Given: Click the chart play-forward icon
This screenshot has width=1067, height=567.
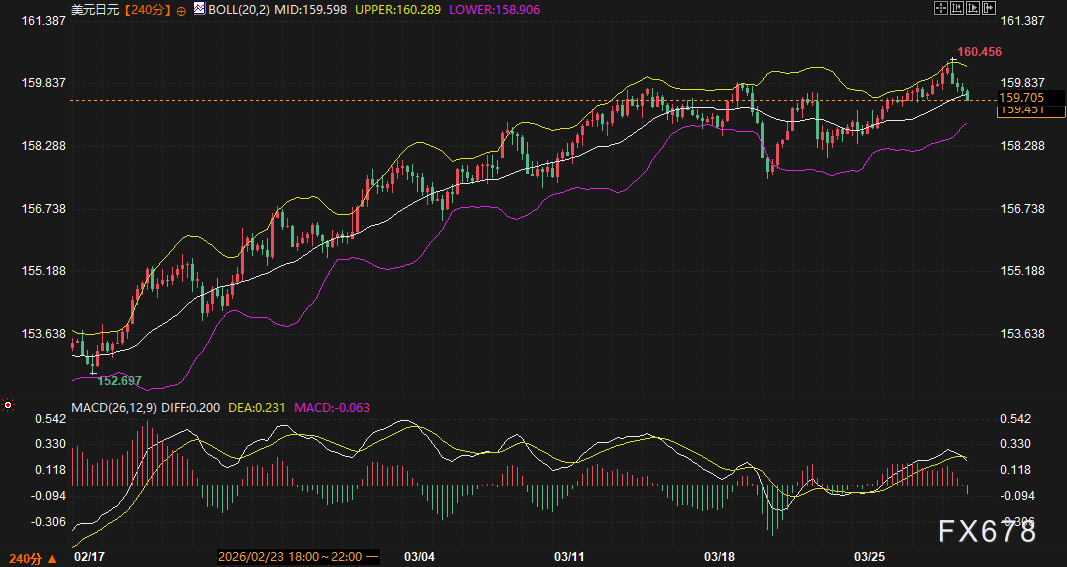Looking at the screenshot, I should 973,8.
